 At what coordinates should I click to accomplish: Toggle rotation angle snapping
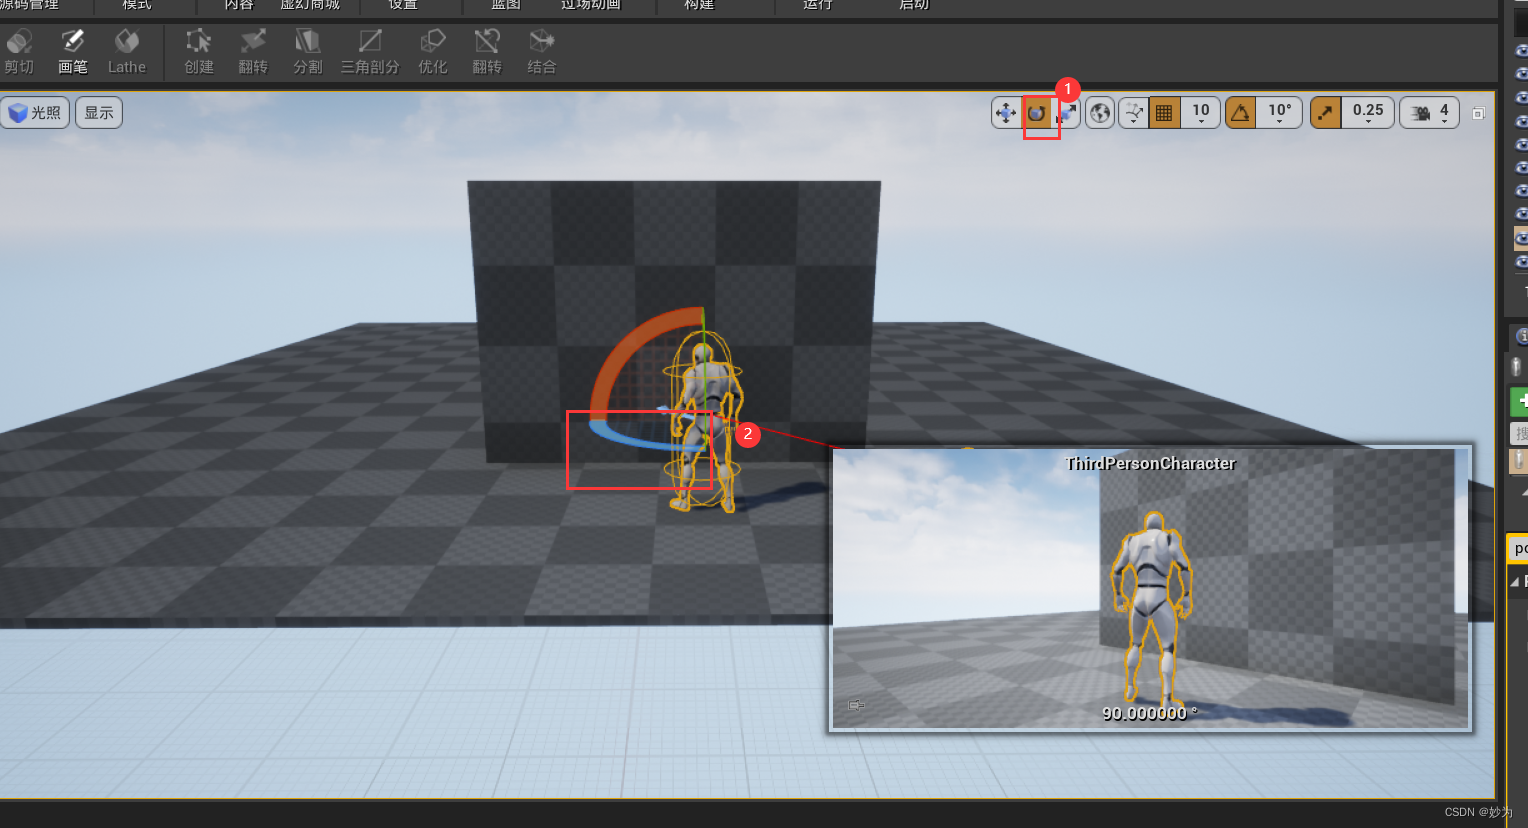coord(1241,113)
